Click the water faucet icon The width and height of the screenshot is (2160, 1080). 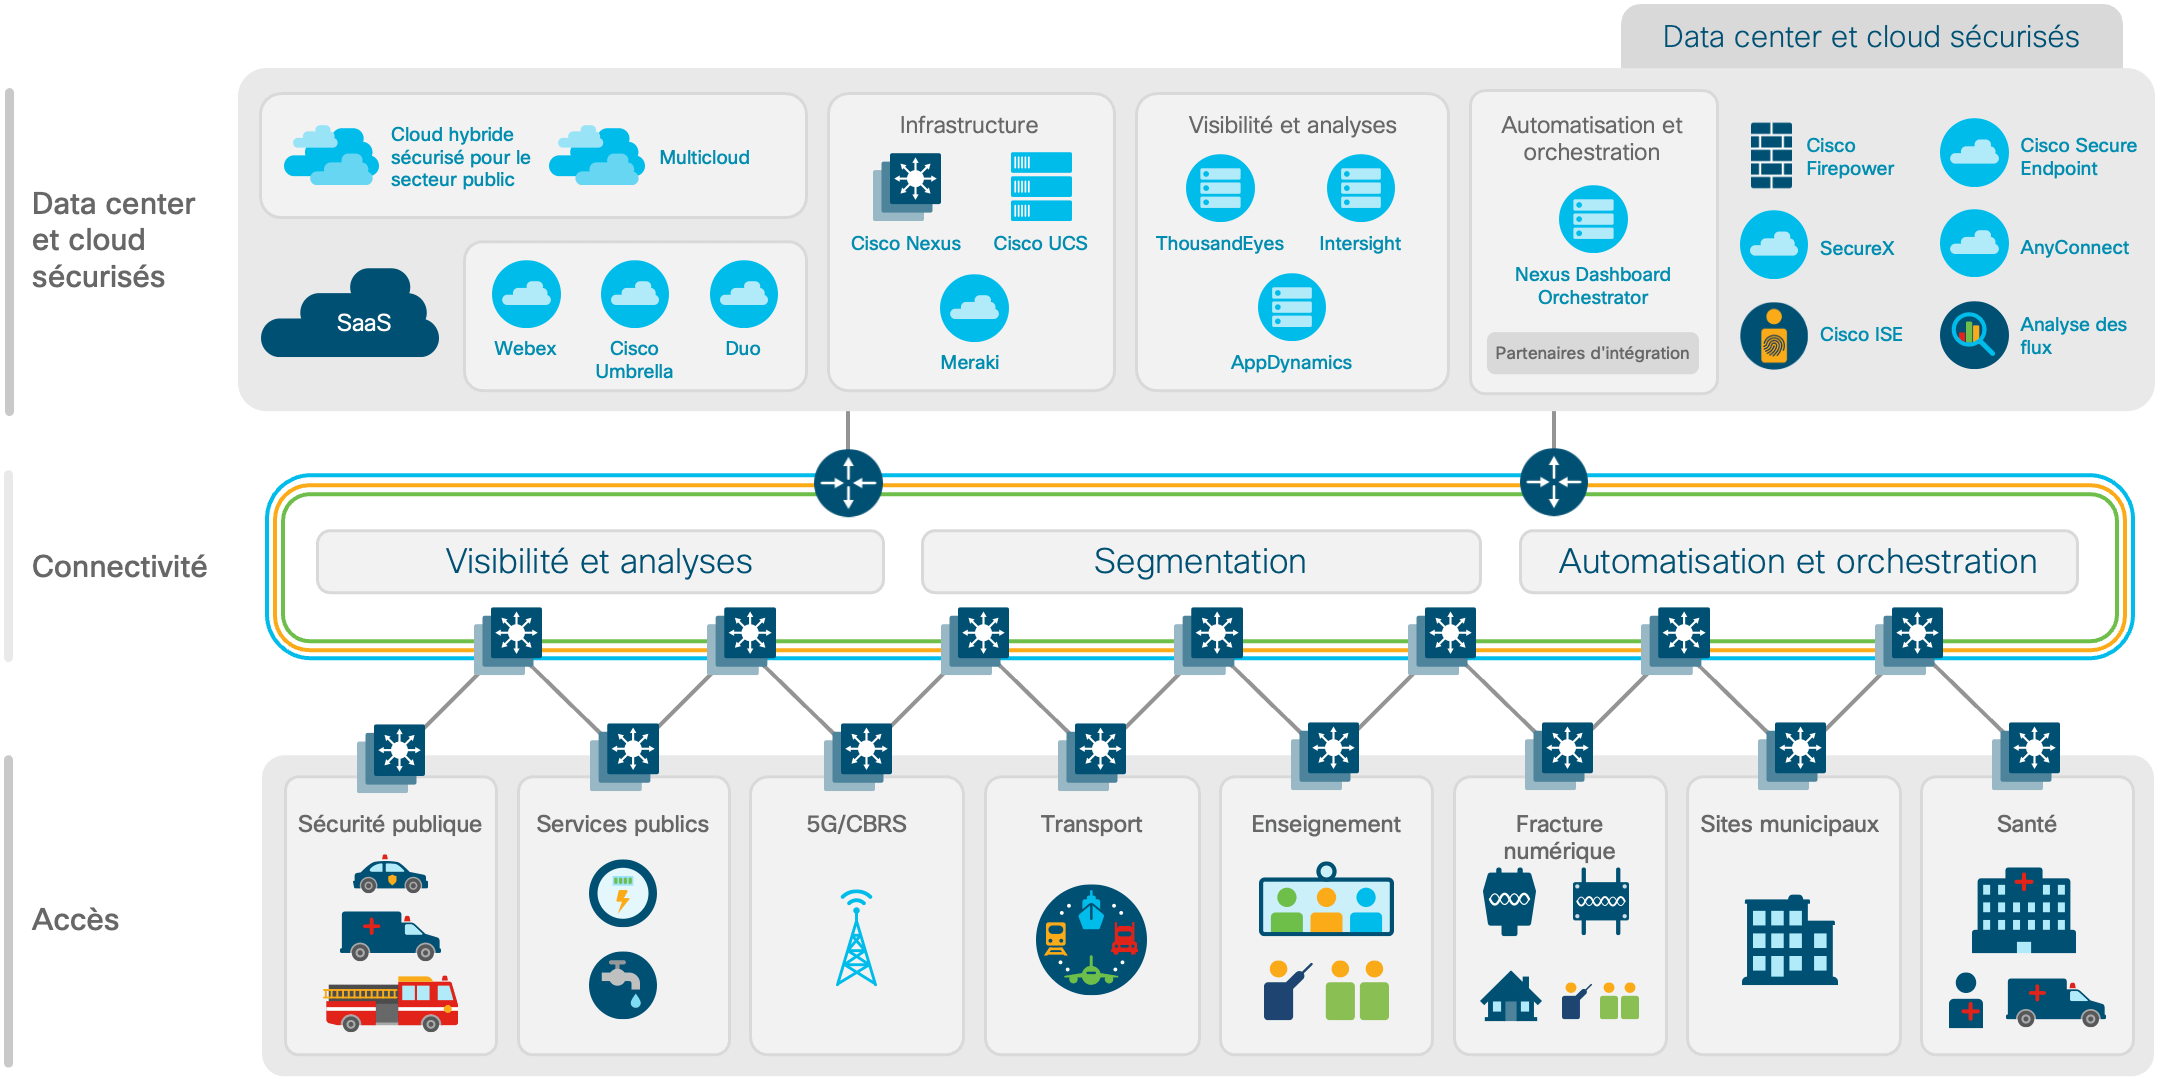click(623, 985)
